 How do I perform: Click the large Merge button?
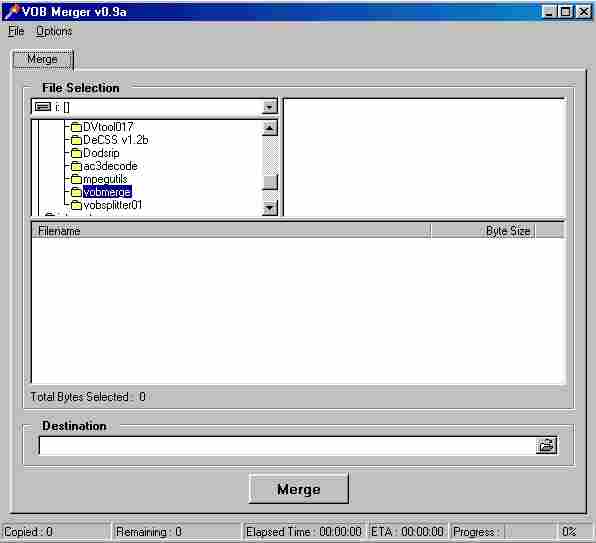(299, 489)
